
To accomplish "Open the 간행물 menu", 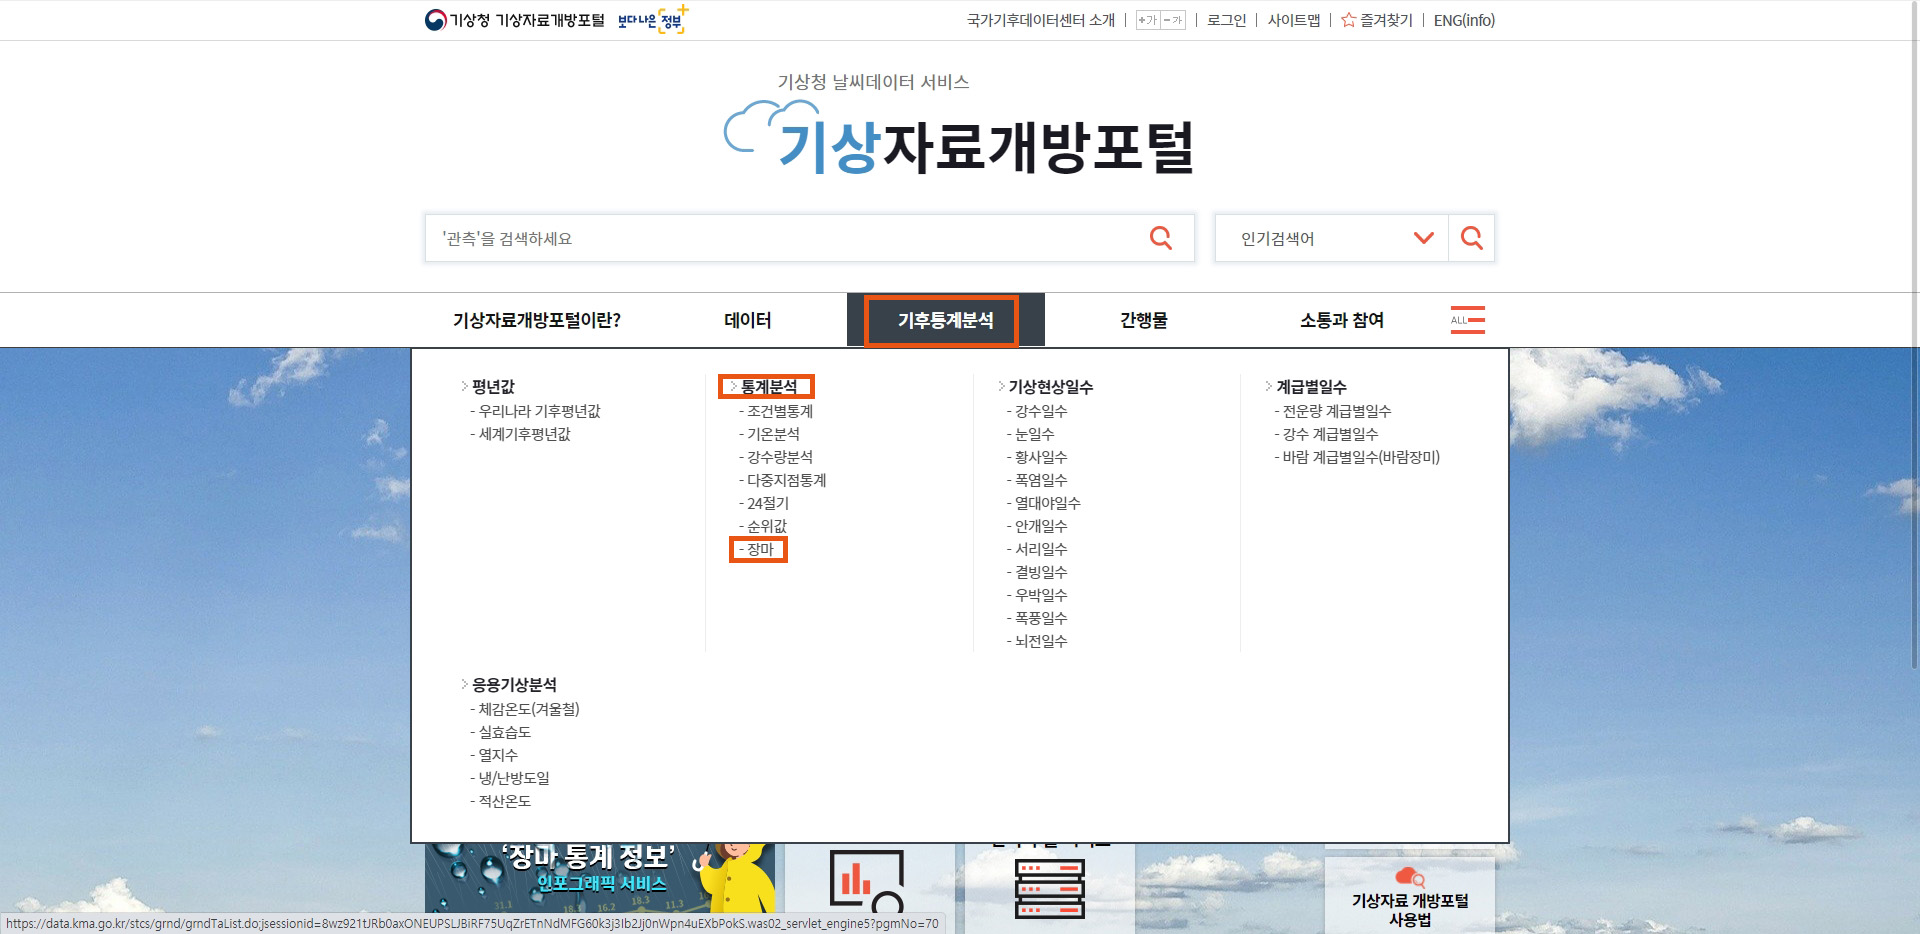I will (1144, 320).
